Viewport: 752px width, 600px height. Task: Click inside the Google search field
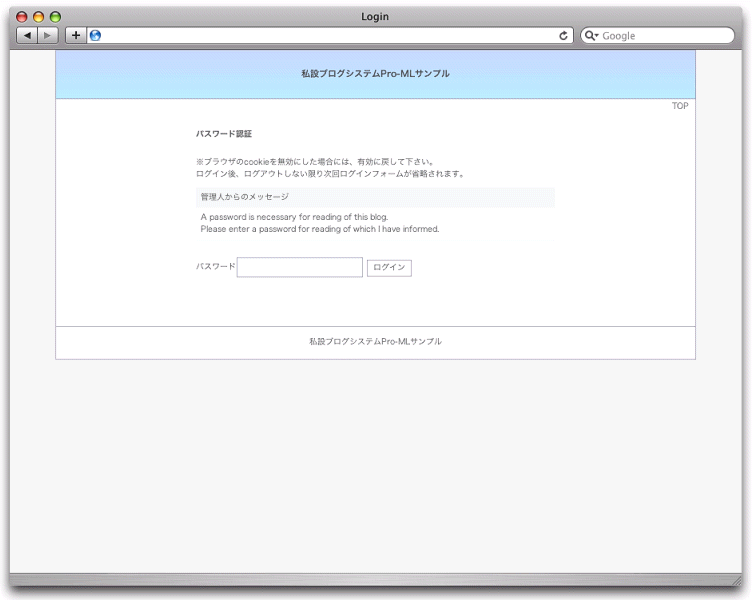(665, 35)
